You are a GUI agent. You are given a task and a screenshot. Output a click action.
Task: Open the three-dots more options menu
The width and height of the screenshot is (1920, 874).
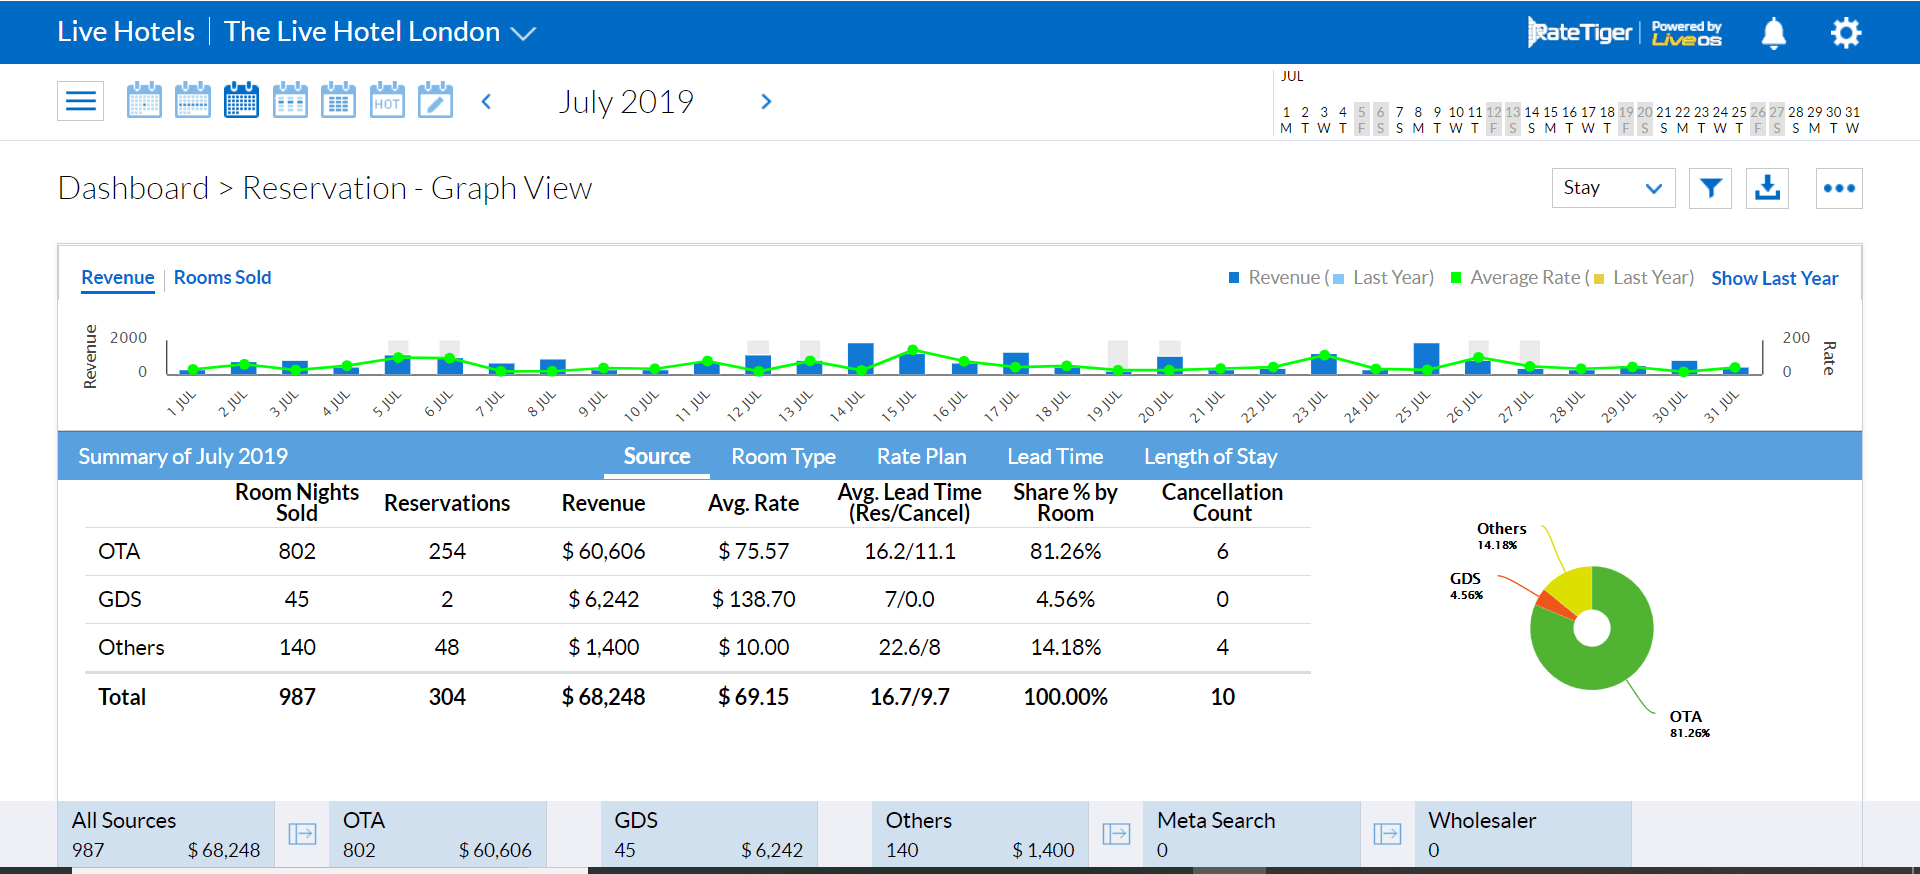click(1838, 188)
